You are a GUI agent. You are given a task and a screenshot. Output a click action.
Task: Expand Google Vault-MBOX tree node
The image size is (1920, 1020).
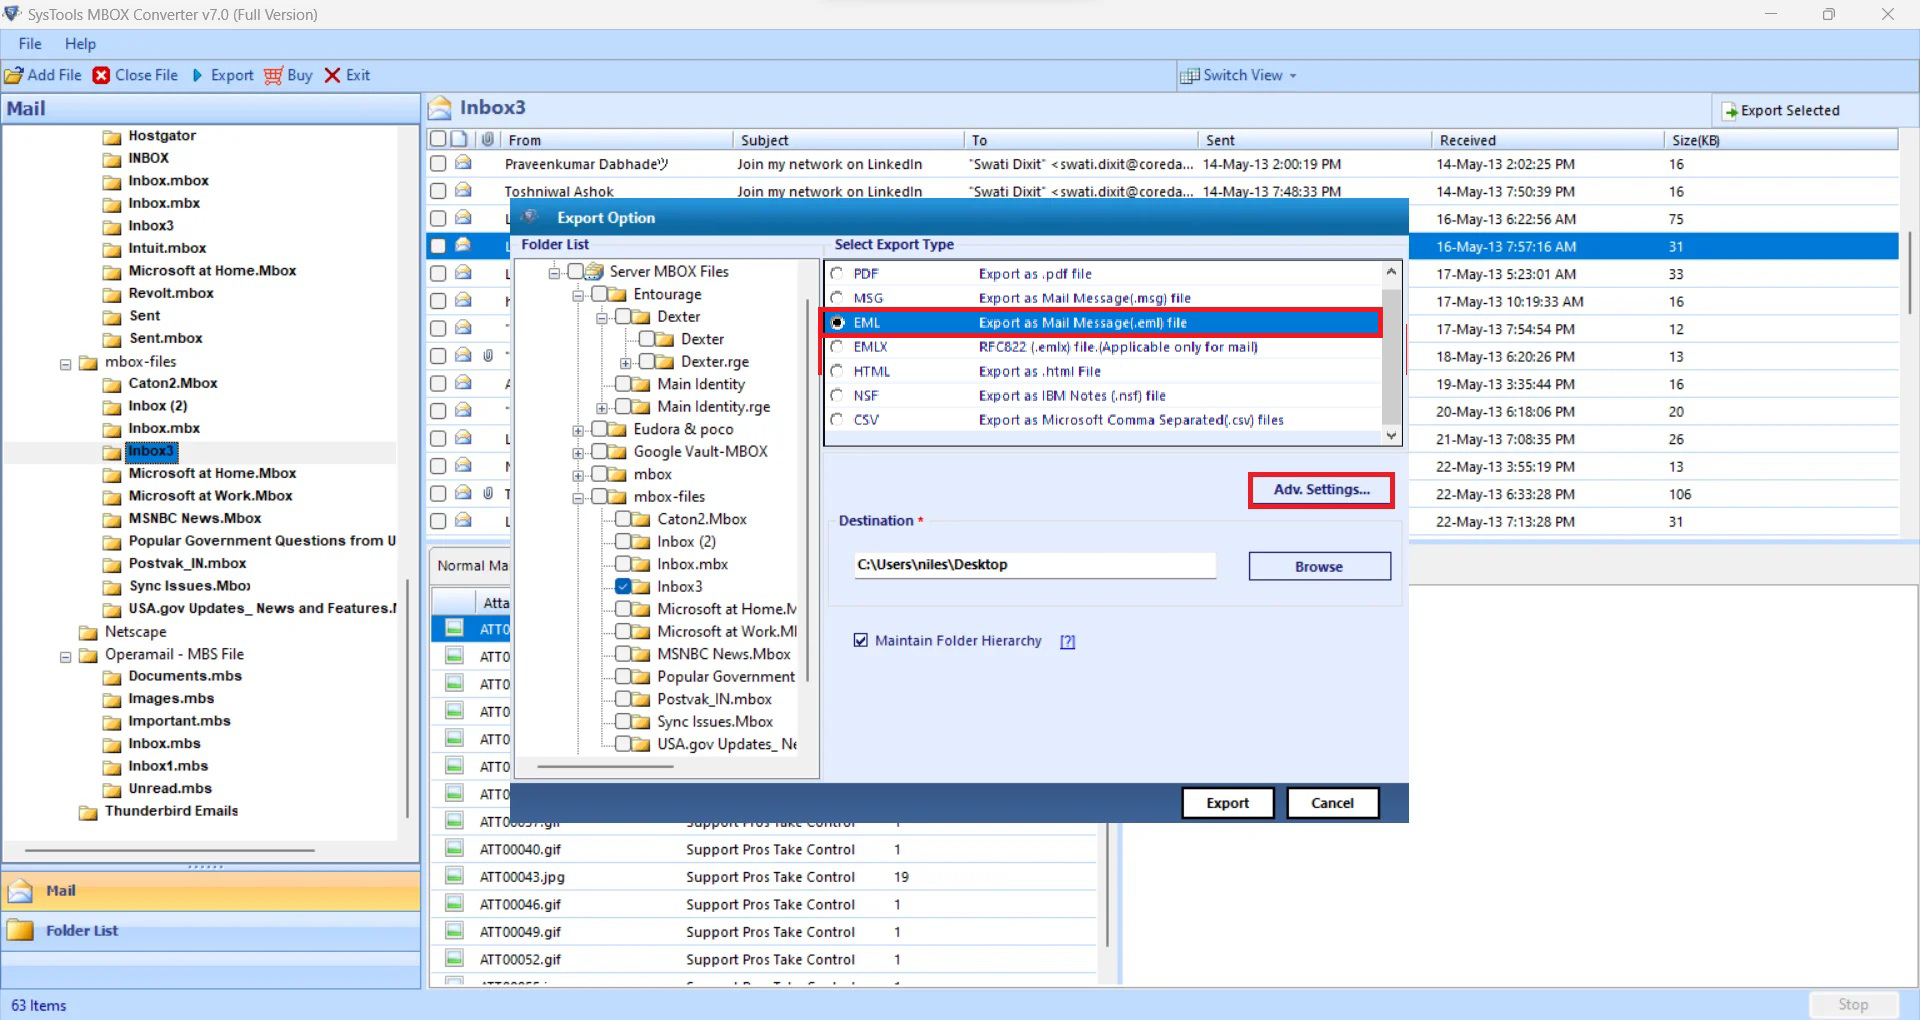[578, 452]
